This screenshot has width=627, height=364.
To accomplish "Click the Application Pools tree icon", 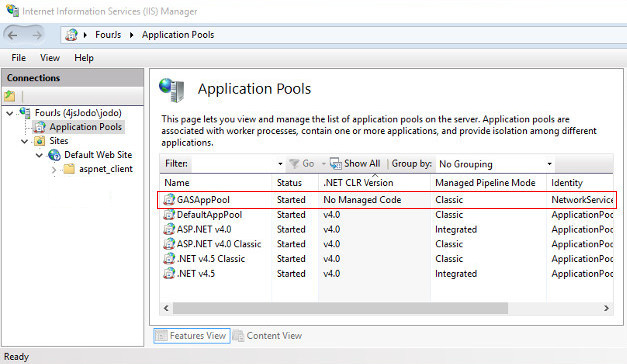I will 39,127.
